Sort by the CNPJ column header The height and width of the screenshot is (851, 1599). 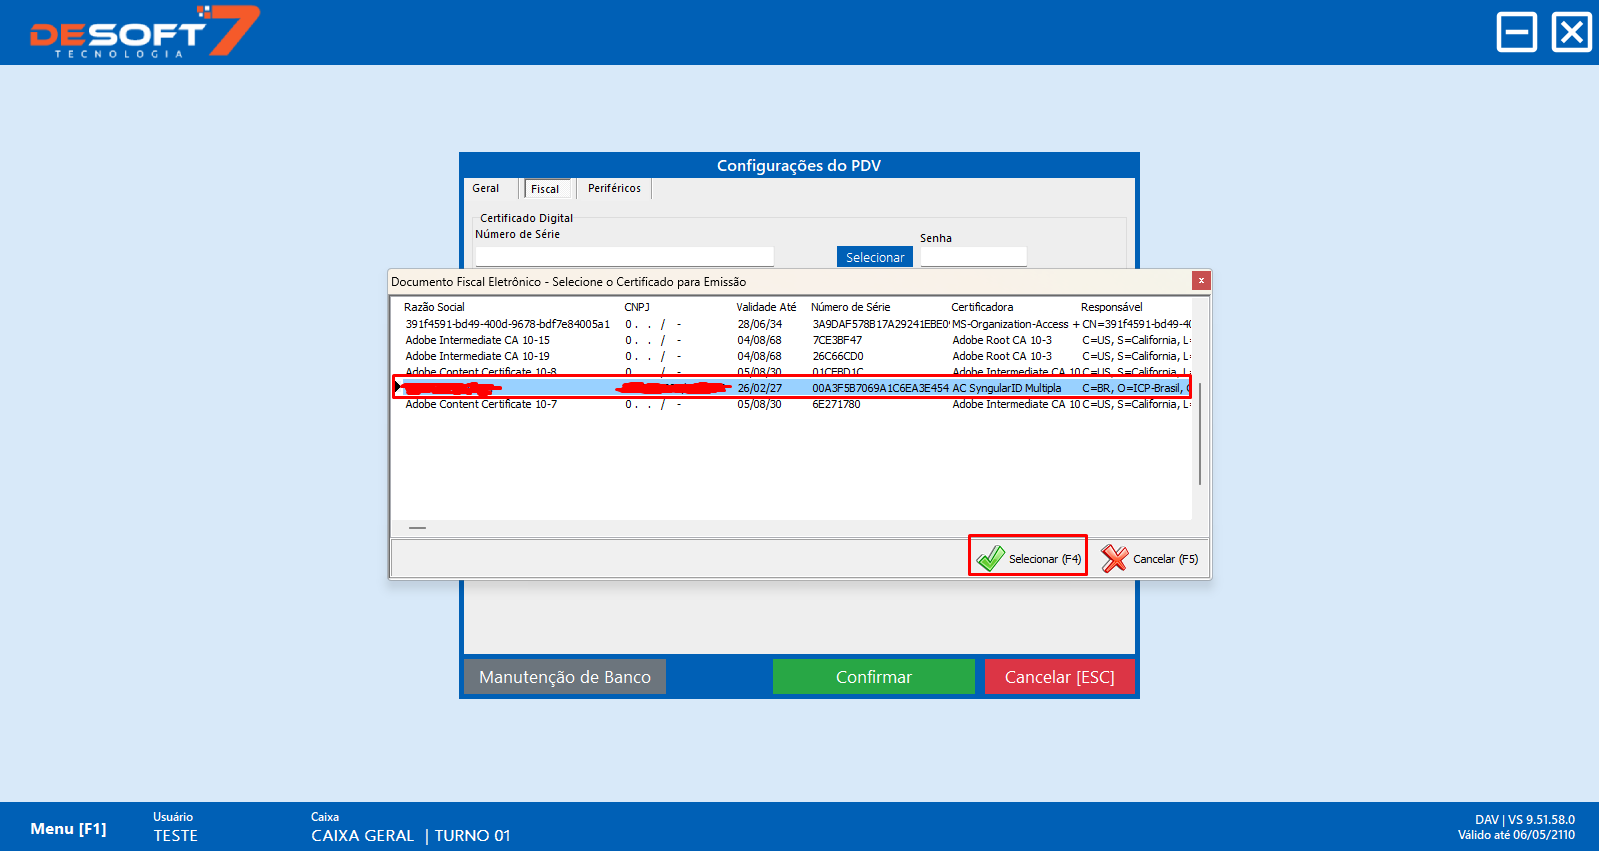[x=637, y=307]
